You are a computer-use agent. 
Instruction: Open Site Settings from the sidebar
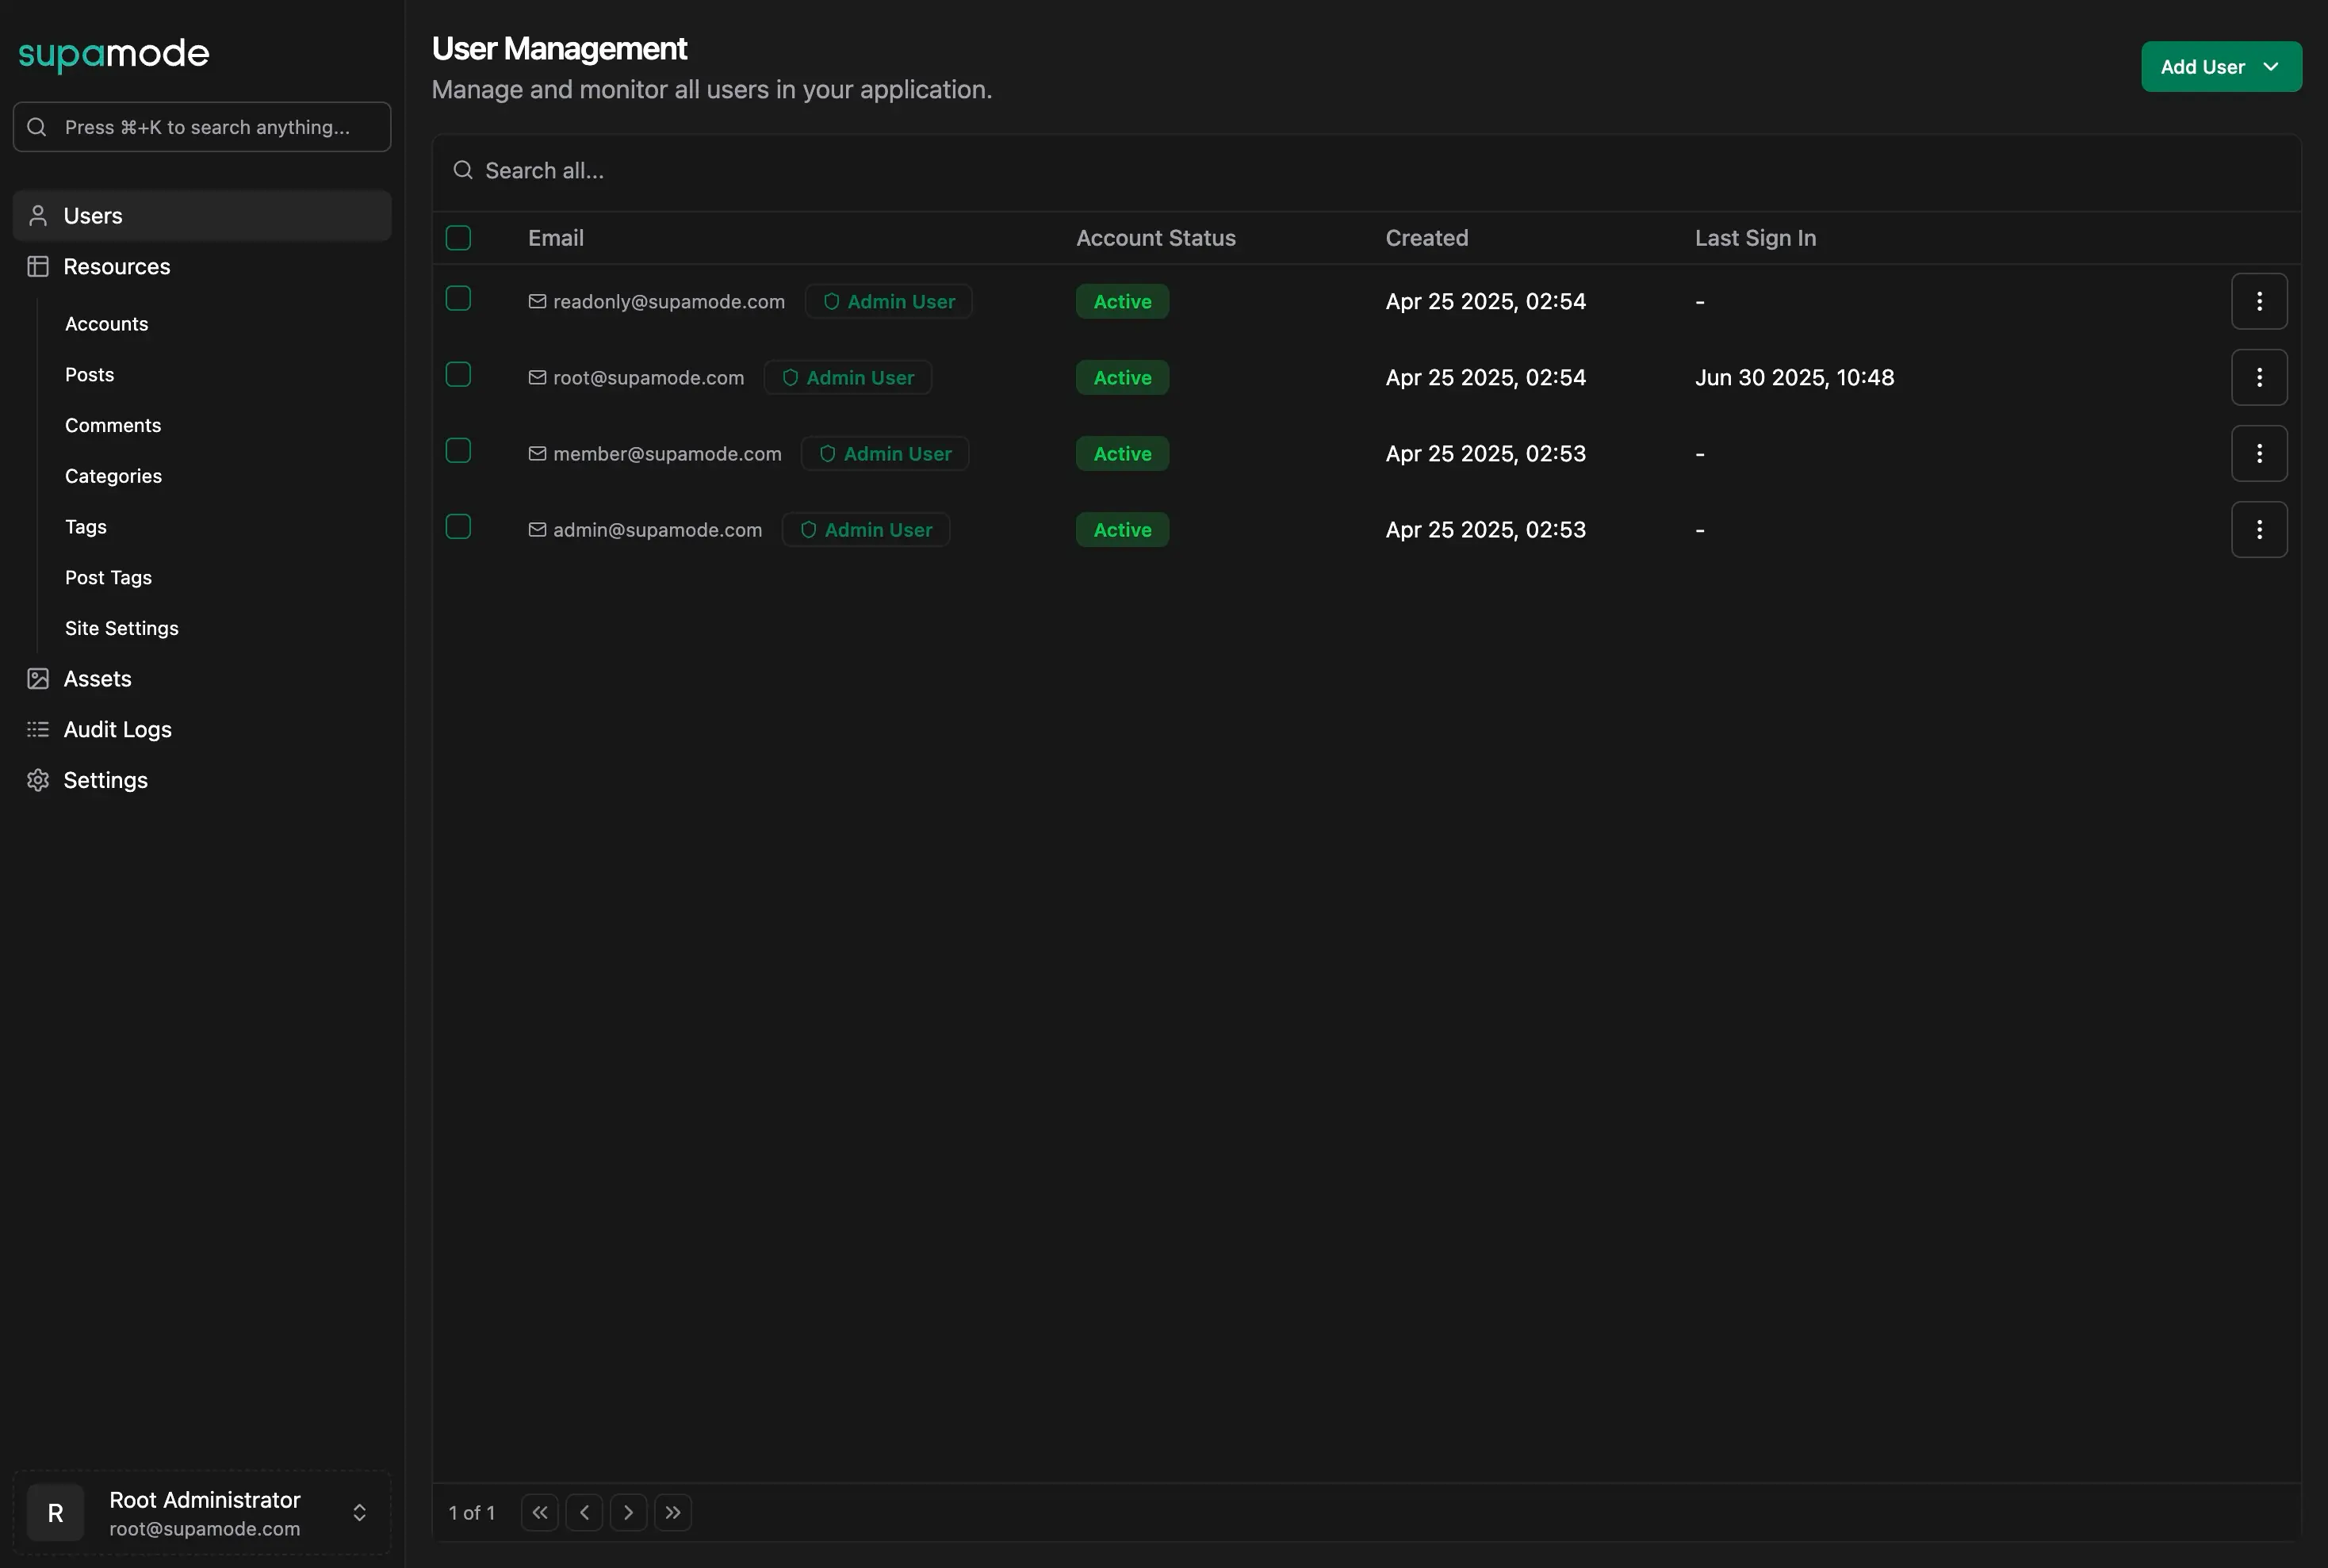pyautogui.click(x=122, y=628)
